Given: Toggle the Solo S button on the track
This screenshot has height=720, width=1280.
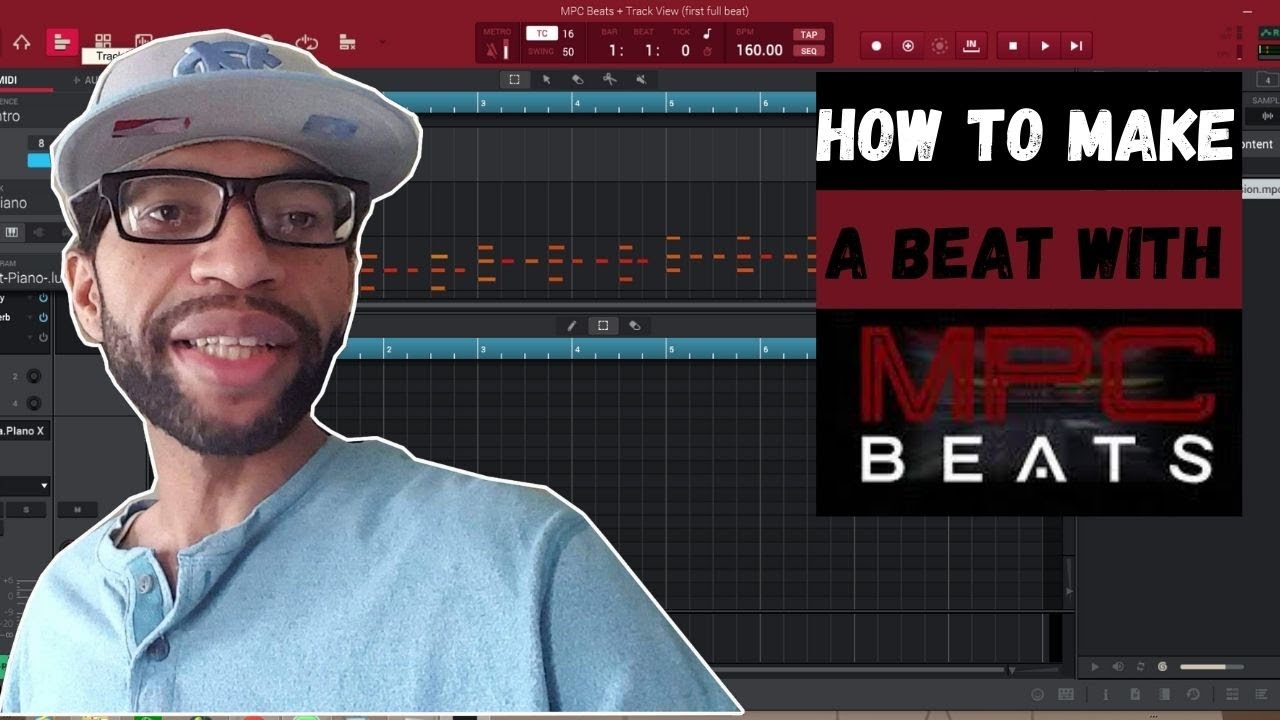Looking at the screenshot, I should (26, 510).
